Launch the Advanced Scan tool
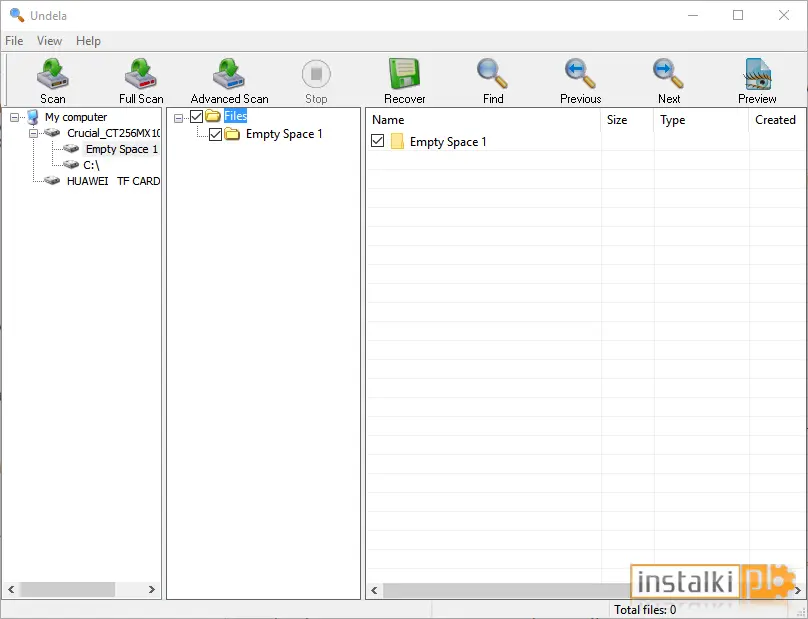808x619 pixels. tap(229, 80)
